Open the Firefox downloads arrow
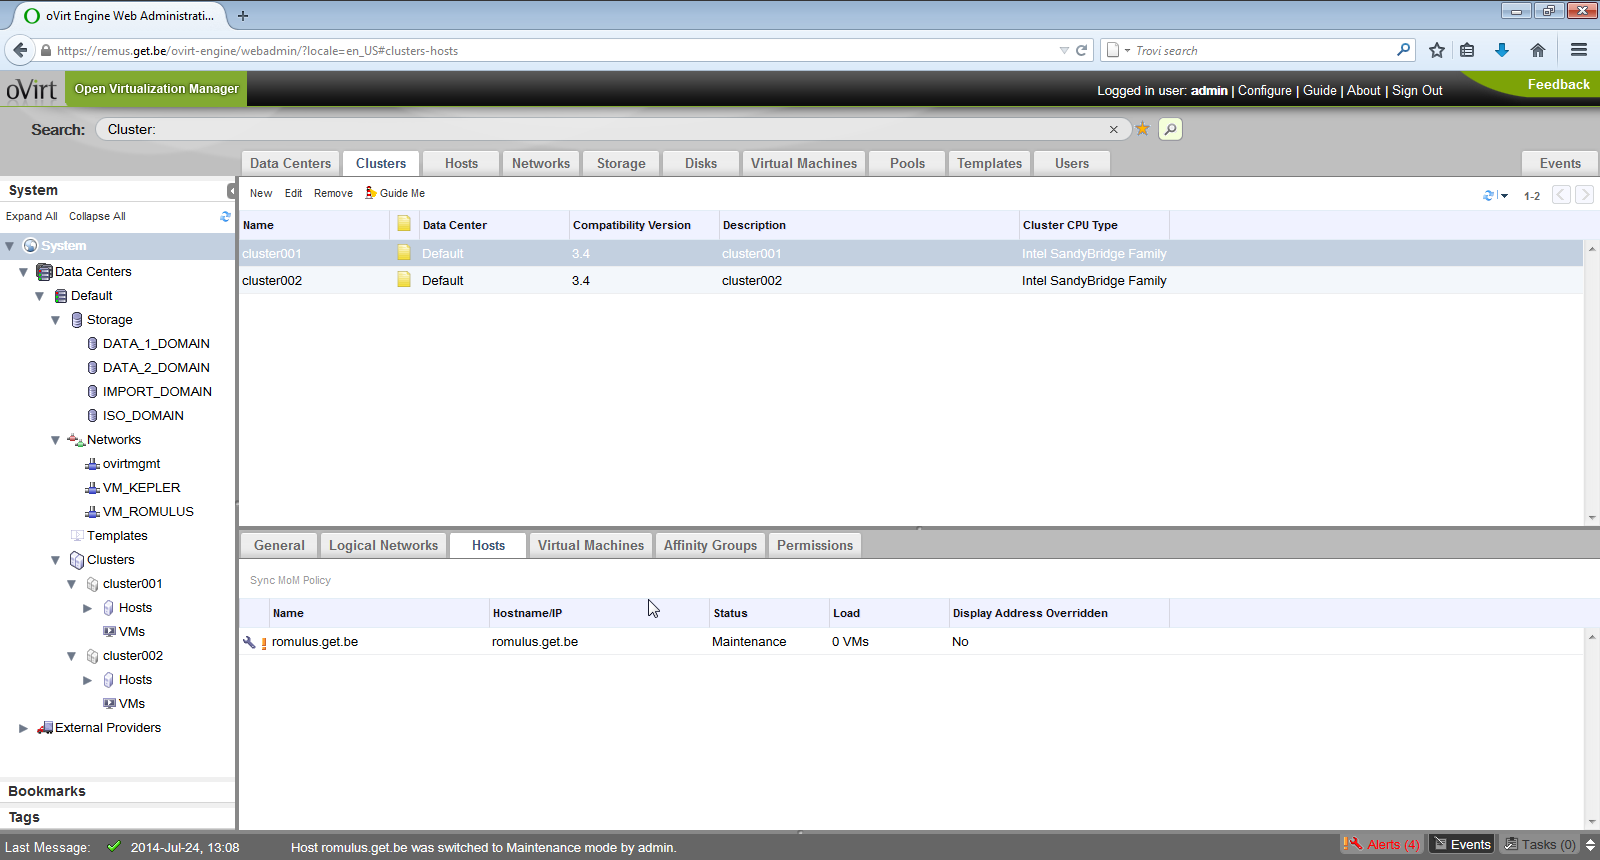Screen dimensions: 1600x860 point(1501,50)
